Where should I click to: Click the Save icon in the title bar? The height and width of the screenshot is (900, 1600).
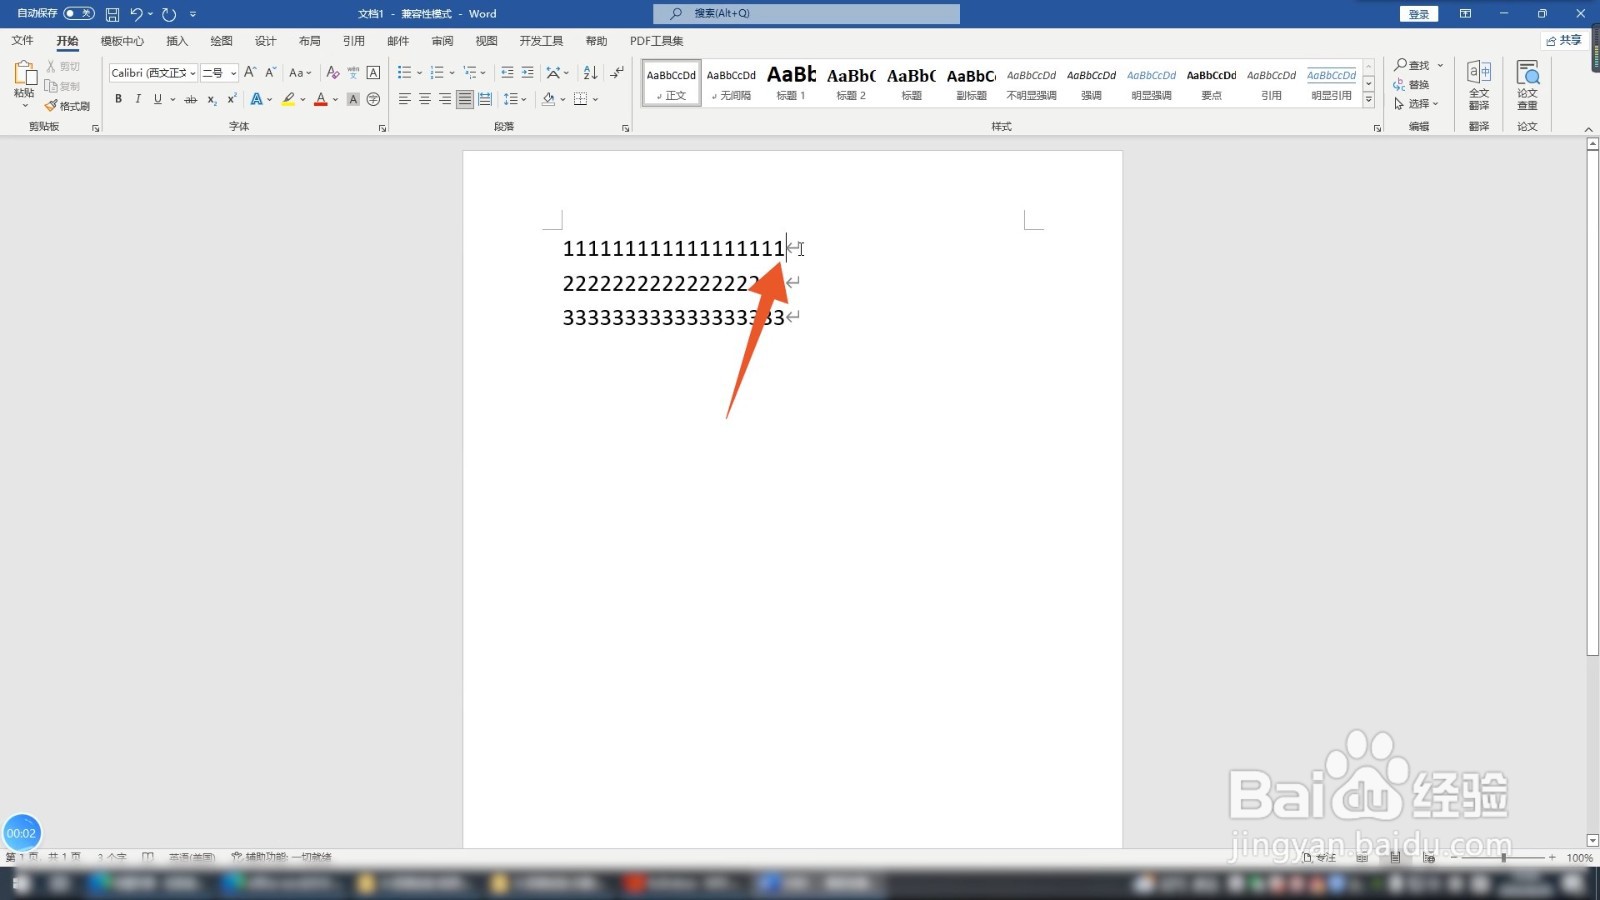pos(112,14)
